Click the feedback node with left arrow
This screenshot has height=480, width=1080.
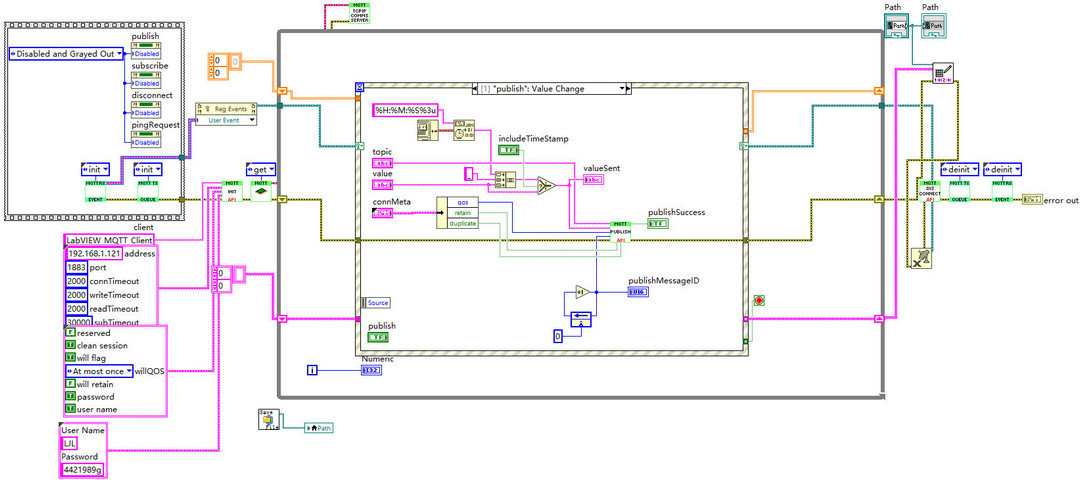pos(582,318)
